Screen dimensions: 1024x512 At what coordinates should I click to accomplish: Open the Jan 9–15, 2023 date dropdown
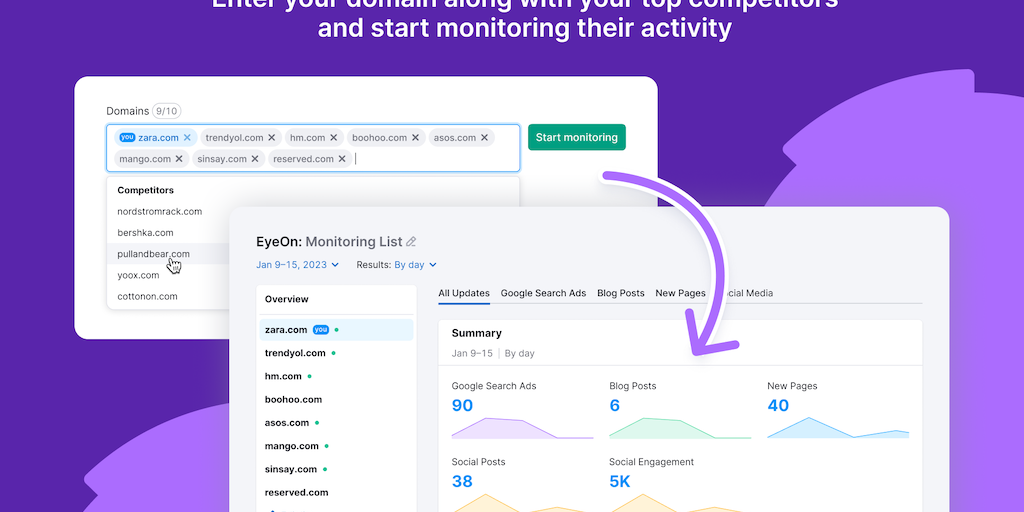(297, 264)
